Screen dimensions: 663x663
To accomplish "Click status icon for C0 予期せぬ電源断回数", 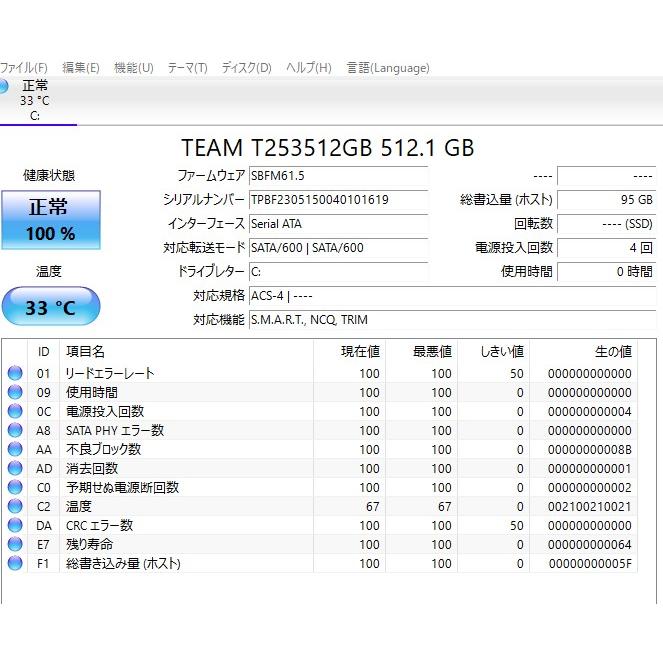I will tap(15, 488).
